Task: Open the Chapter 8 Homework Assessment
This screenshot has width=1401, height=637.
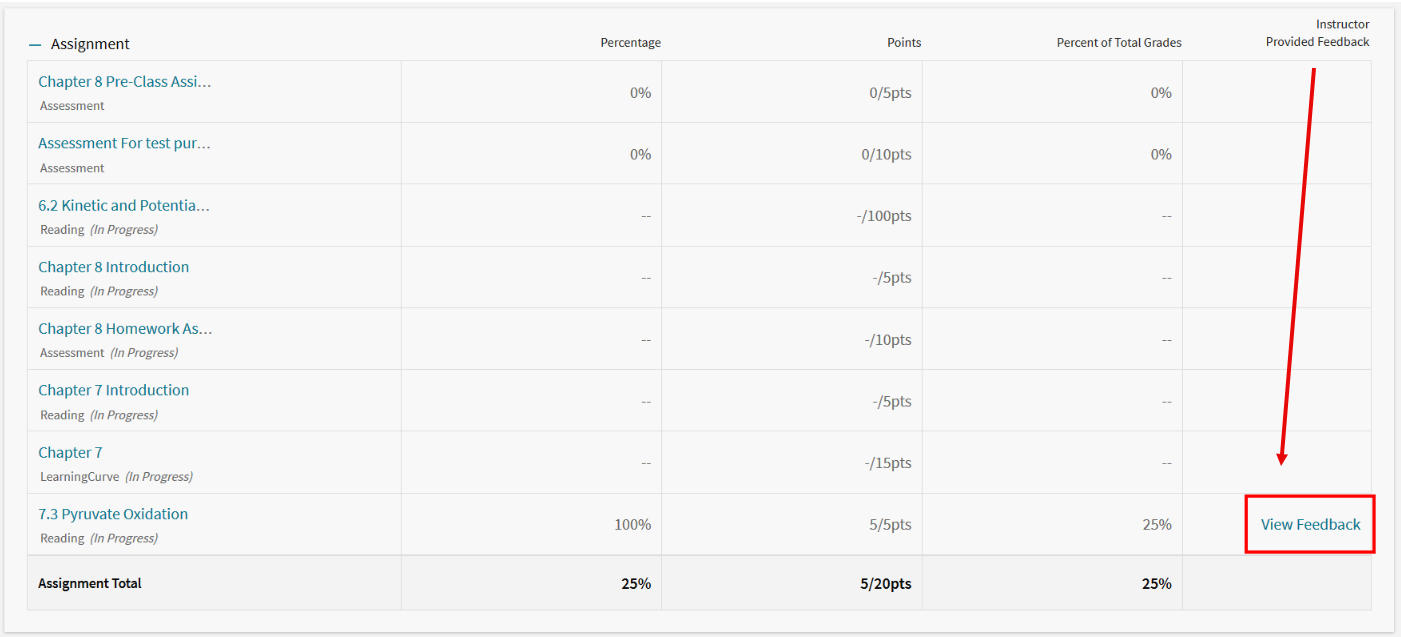Action: (124, 328)
